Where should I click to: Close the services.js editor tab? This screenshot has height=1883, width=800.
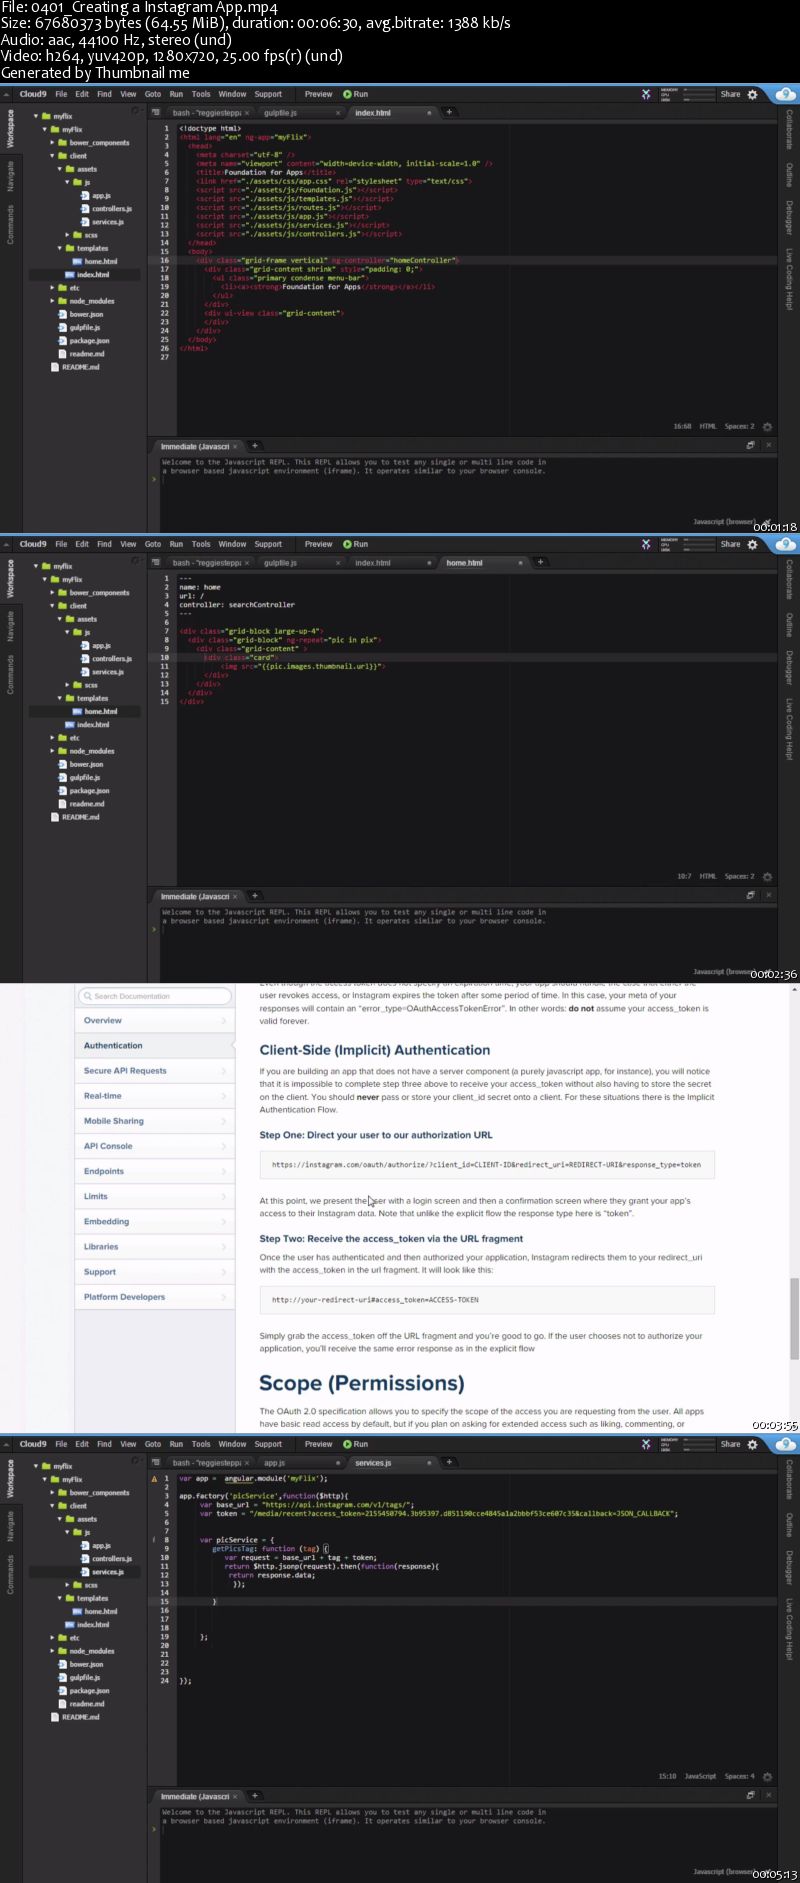point(429,1463)
